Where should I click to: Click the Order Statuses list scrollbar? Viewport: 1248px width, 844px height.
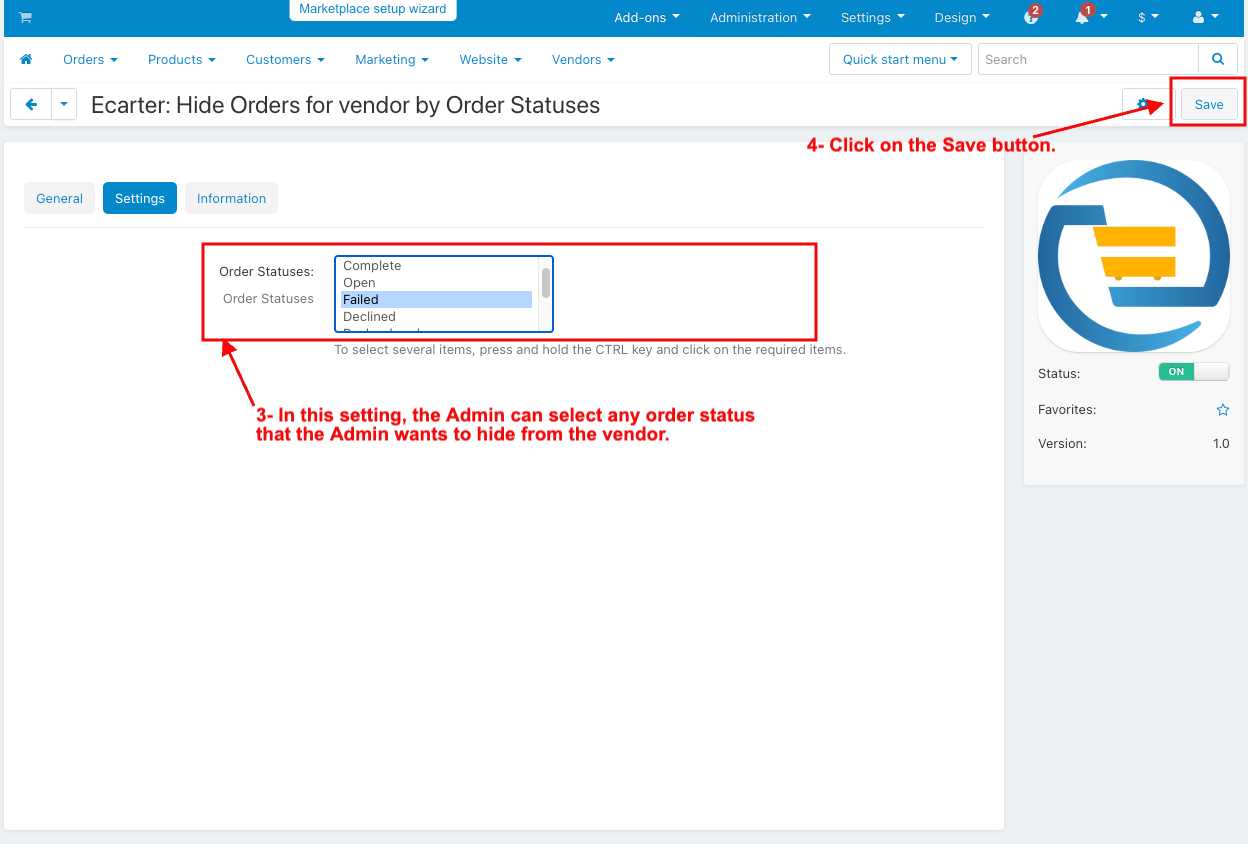tap(545, 283)
